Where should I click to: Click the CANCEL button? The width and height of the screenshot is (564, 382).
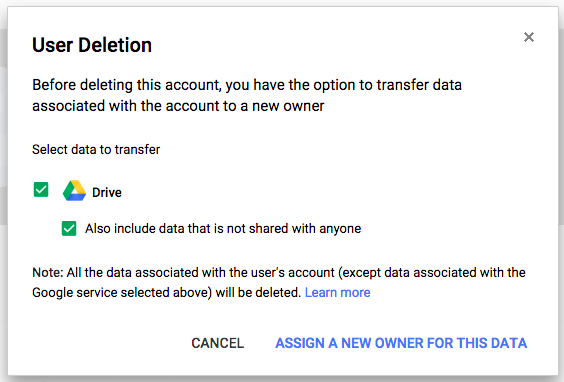click(218, 343)
